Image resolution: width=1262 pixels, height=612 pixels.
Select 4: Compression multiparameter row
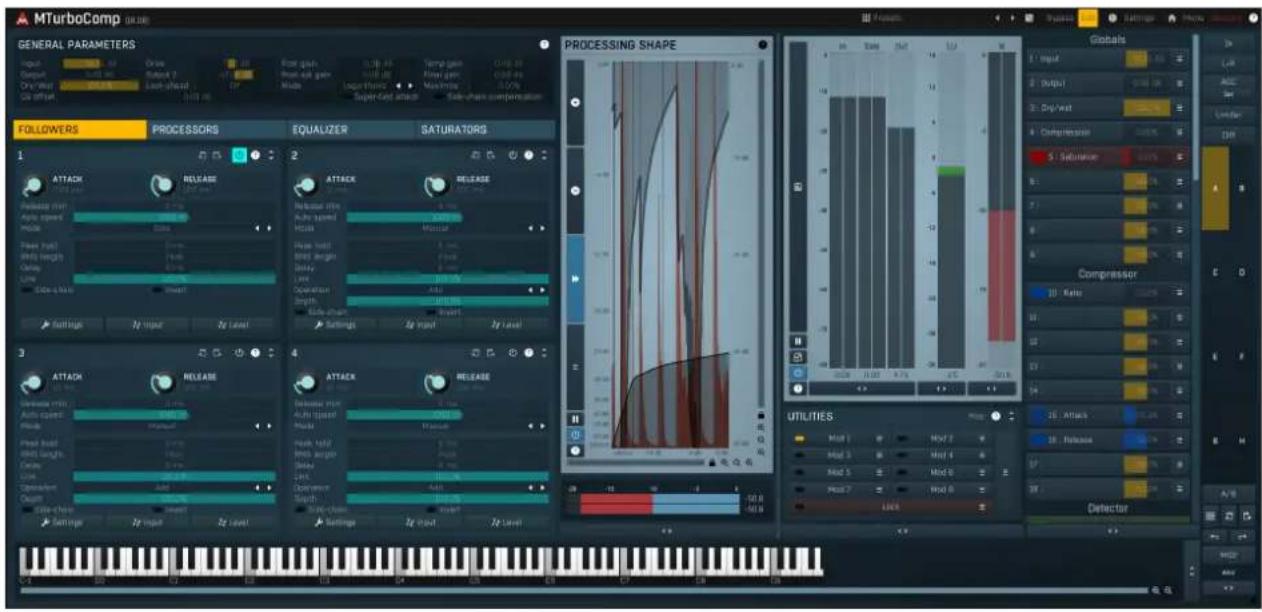1108,132
